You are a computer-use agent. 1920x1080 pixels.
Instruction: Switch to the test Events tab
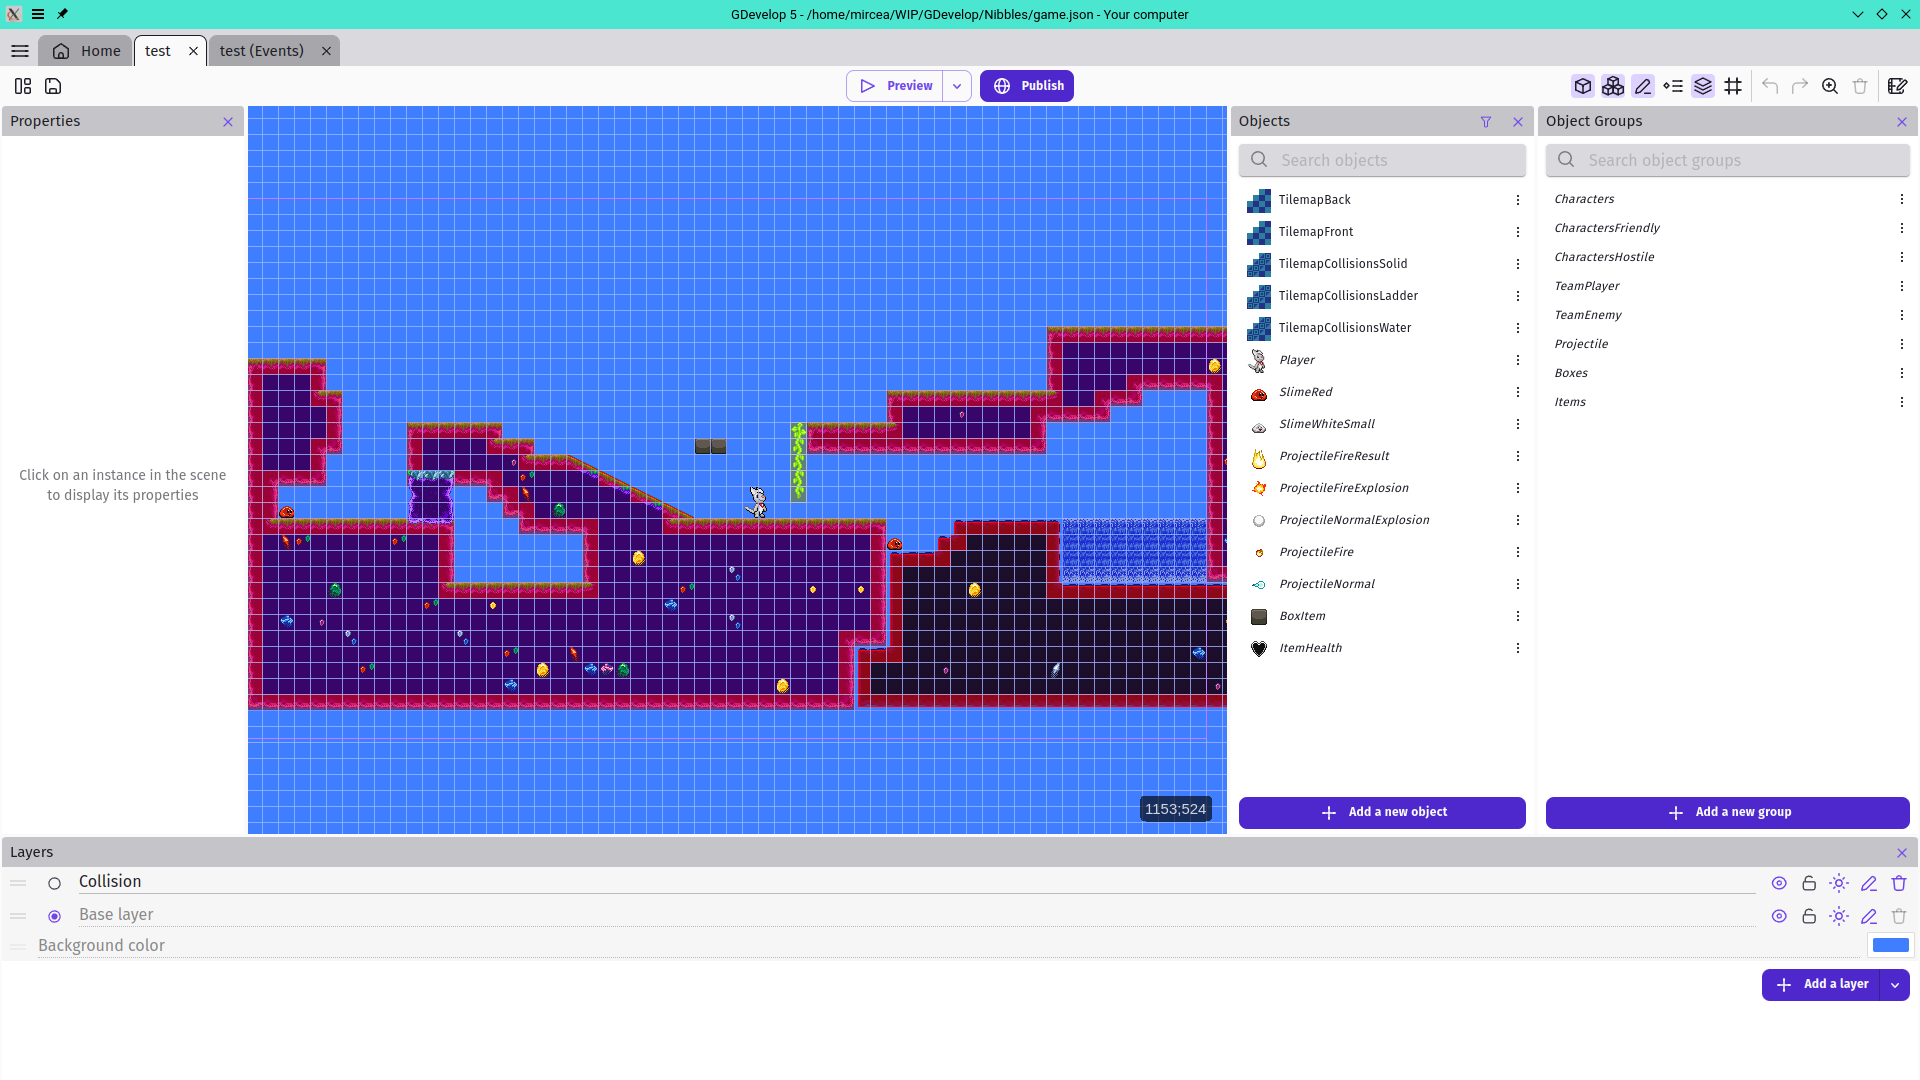pos(260,50)
